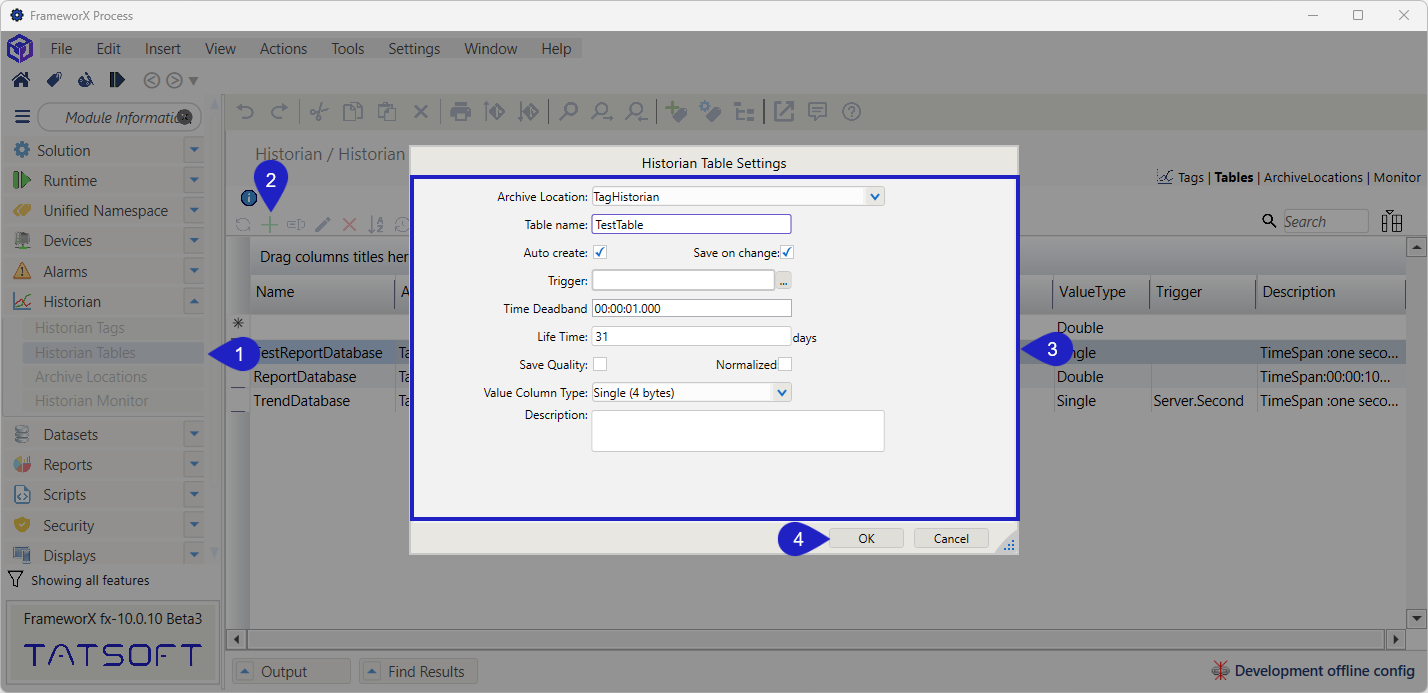This screenshot has height=693, width=1428.
Task: Click the hamburger menu icon
Action: tap(22, 117)
